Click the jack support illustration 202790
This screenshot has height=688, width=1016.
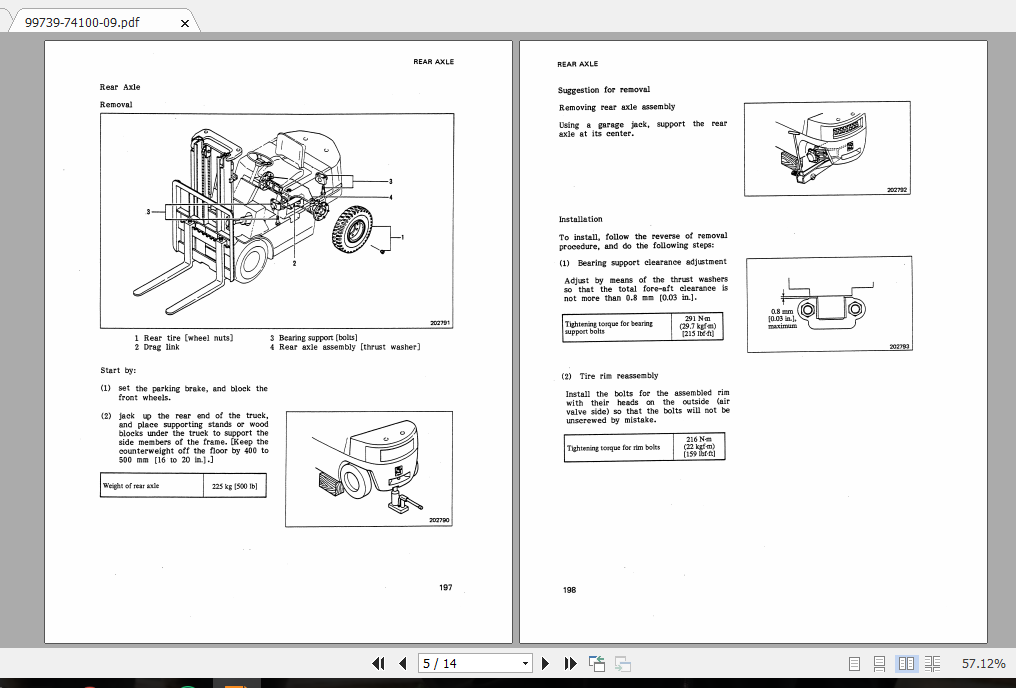369,468
